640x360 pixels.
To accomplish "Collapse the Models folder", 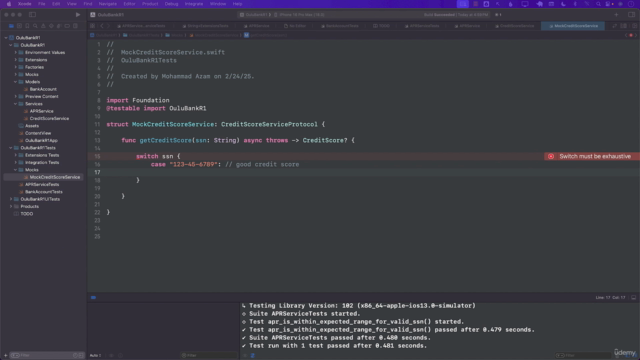I will pos(16,82).
